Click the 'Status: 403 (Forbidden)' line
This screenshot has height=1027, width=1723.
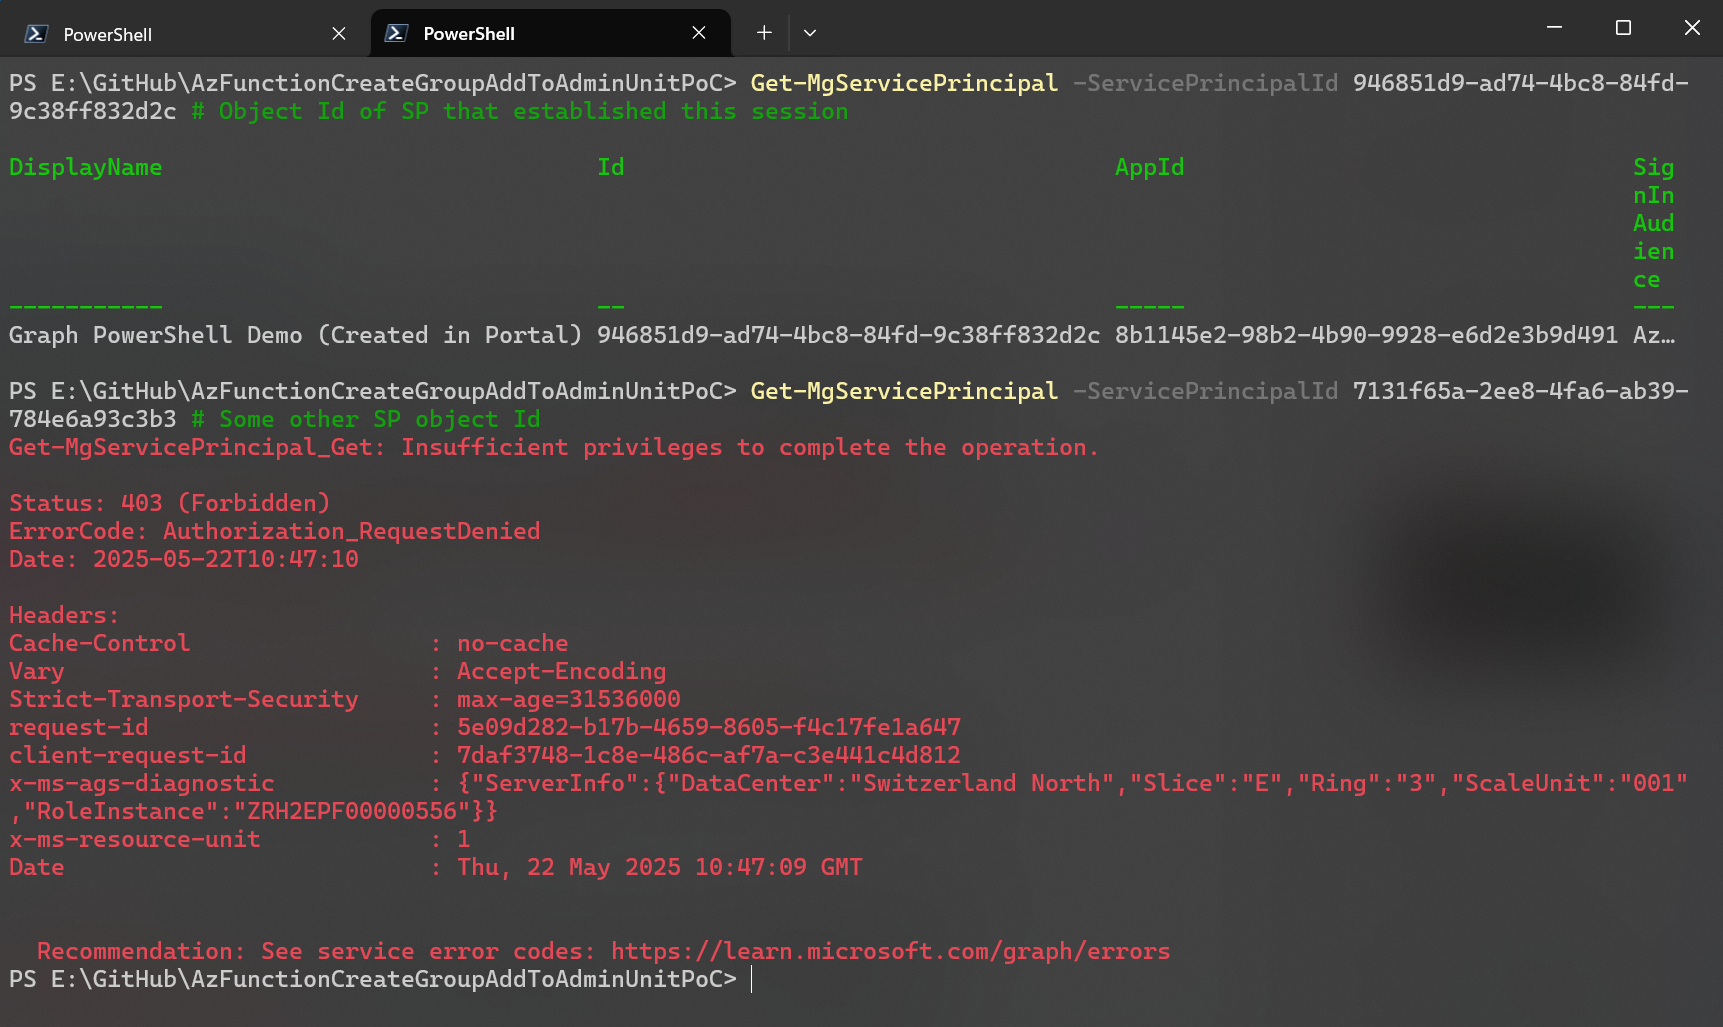pos(170,503)
